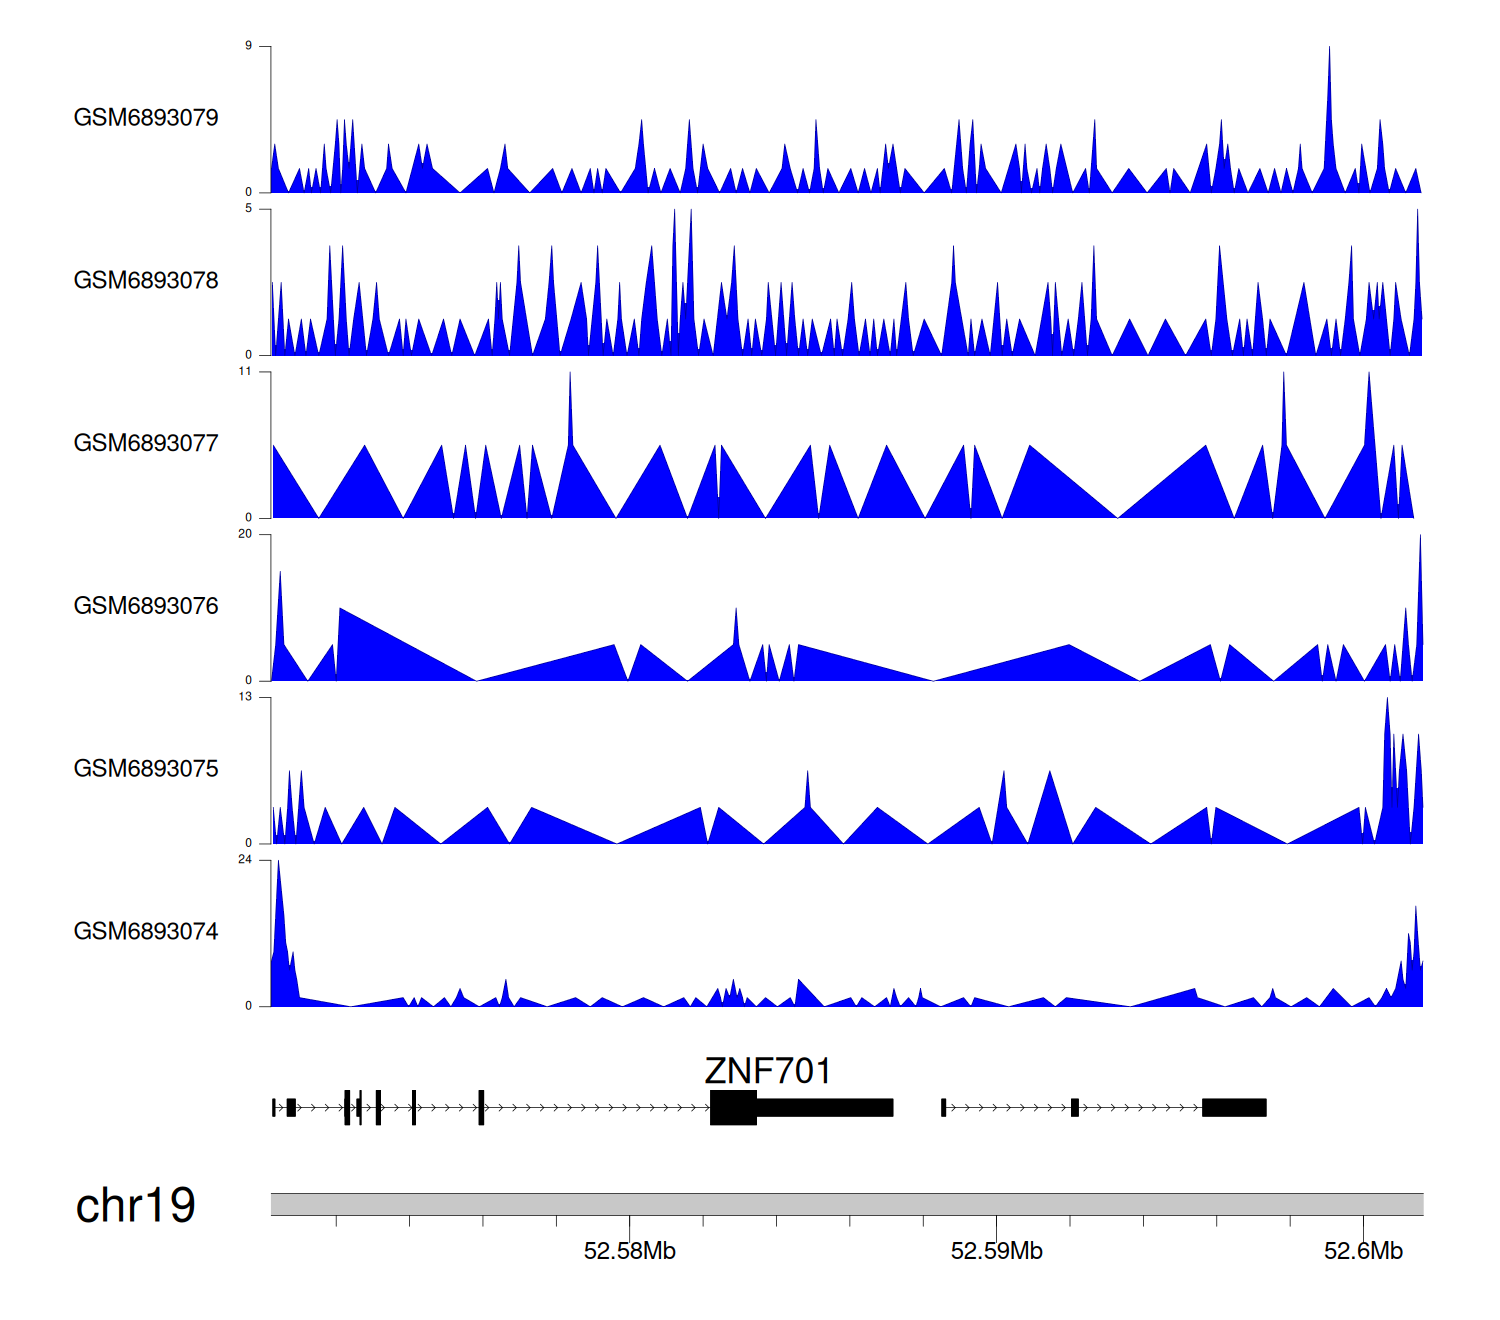Click the gray chr19 ideogram bar
The image size is (1500, 1320).
[x=846, y=1204]
